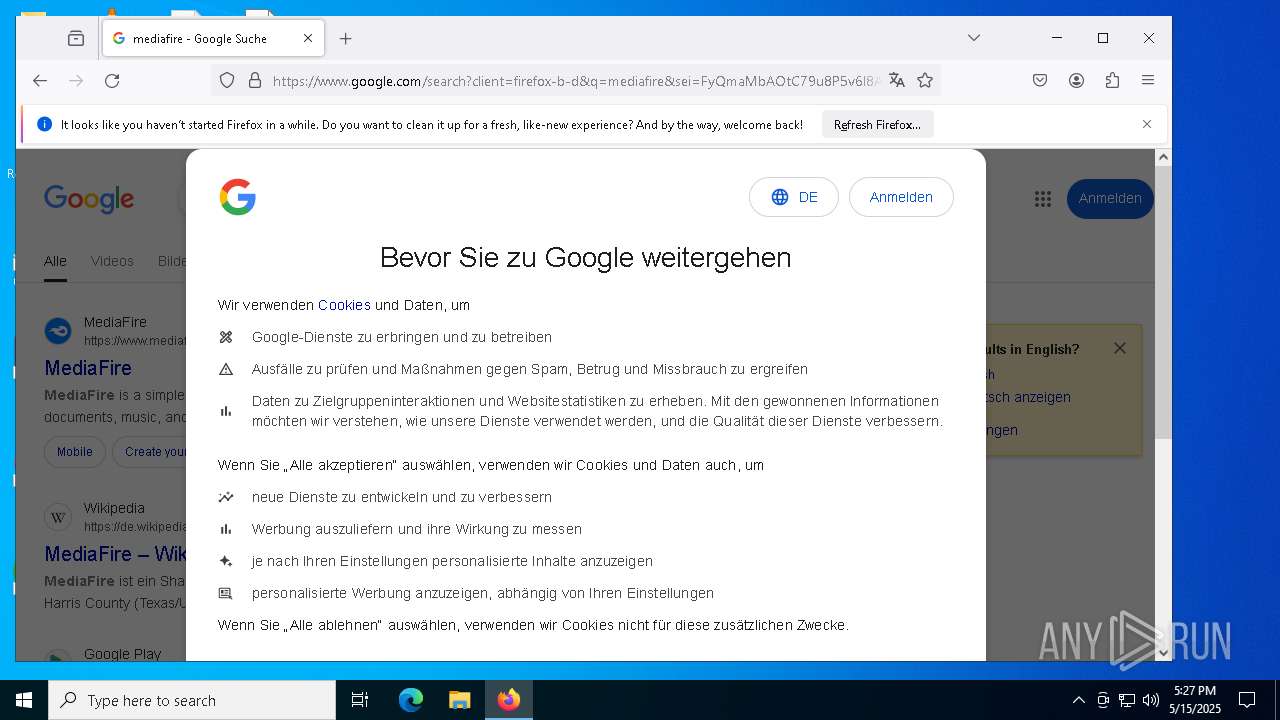
Task: Select the Alle search tab
Action: pos(55,261)
